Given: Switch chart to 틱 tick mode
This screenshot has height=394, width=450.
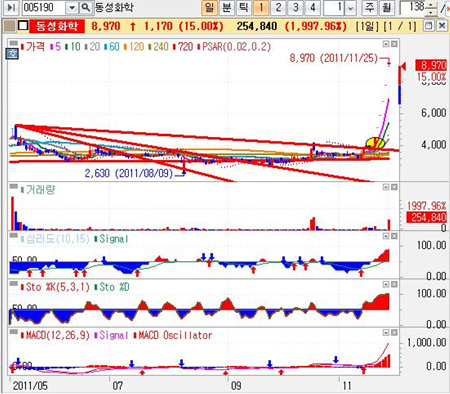Looking at the screenshot, I should click(x=244, y=7).
